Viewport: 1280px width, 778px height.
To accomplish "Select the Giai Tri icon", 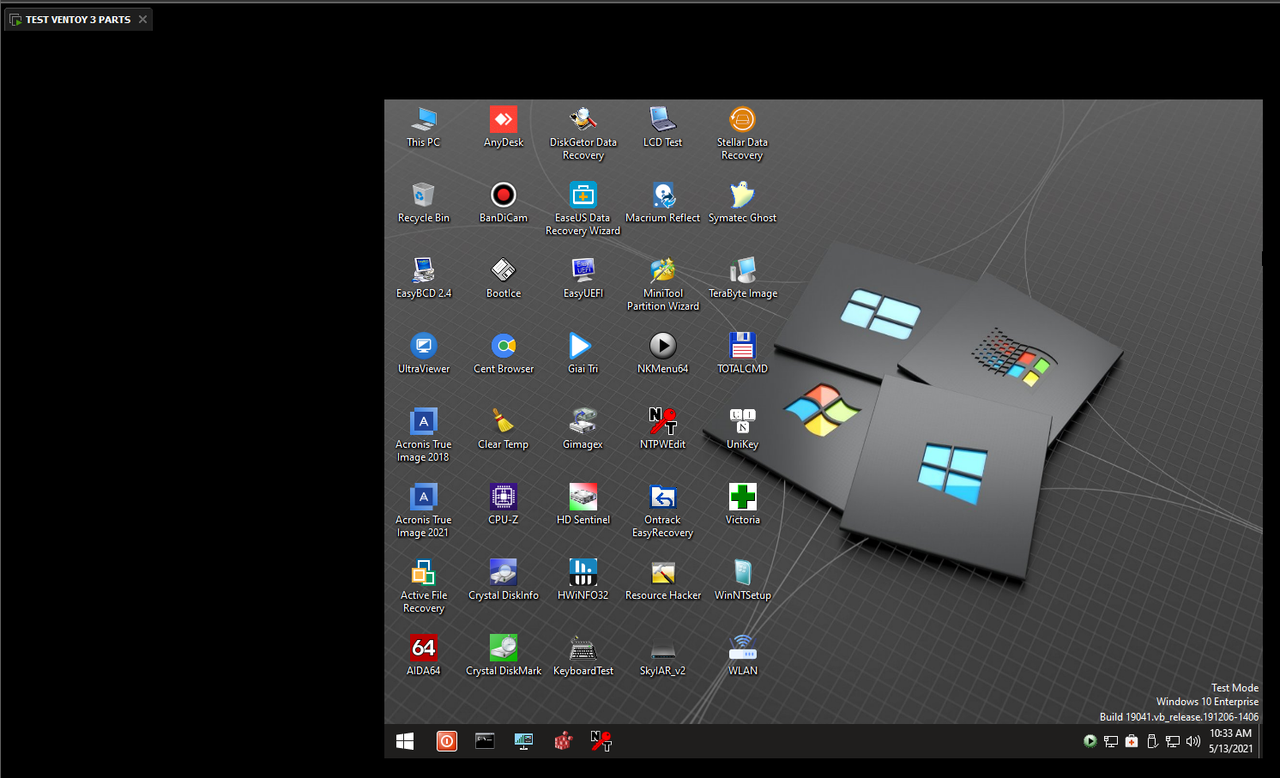I will pos(583,353).
